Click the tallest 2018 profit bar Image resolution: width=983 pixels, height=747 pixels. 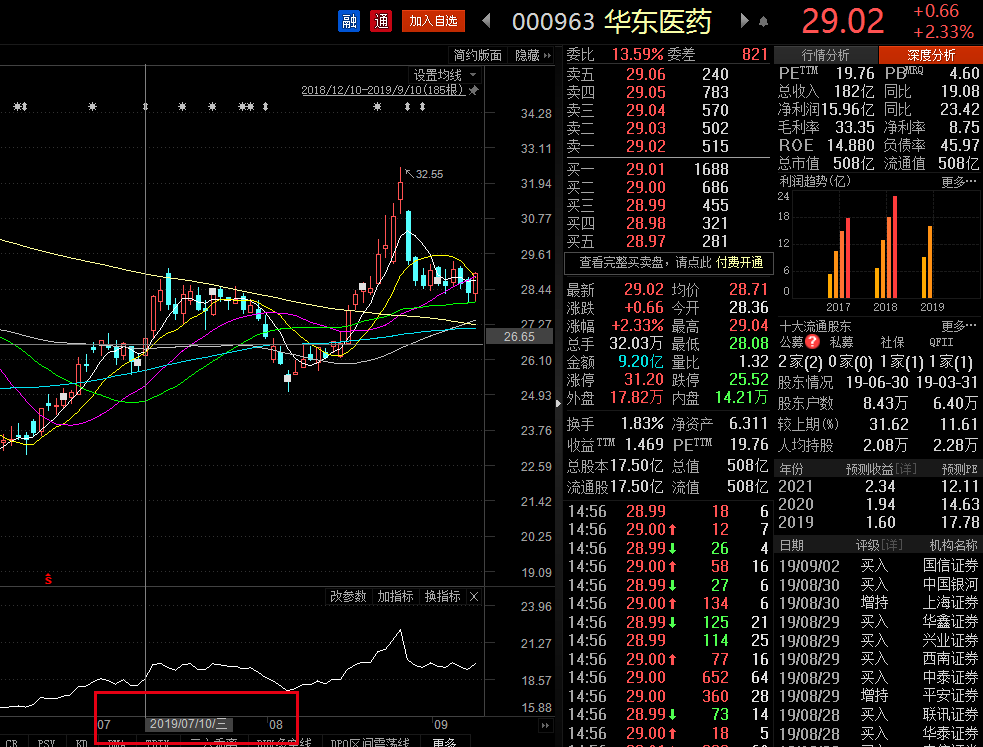895,247
